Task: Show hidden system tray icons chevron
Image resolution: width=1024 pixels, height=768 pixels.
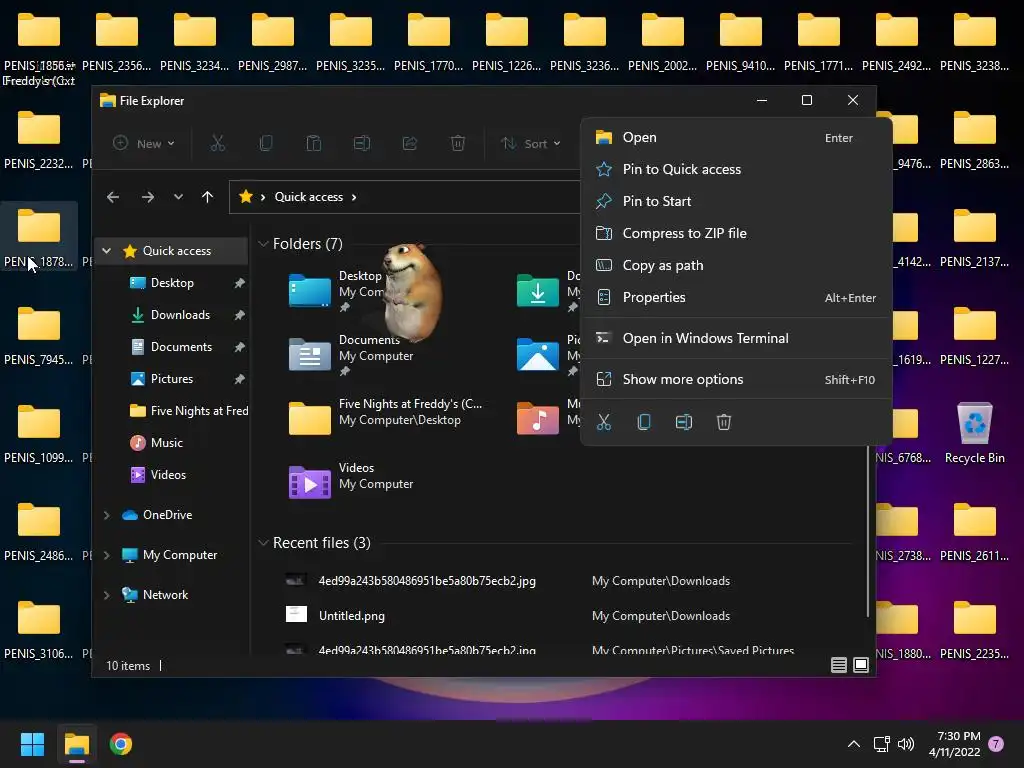Action: click(854, 744)
